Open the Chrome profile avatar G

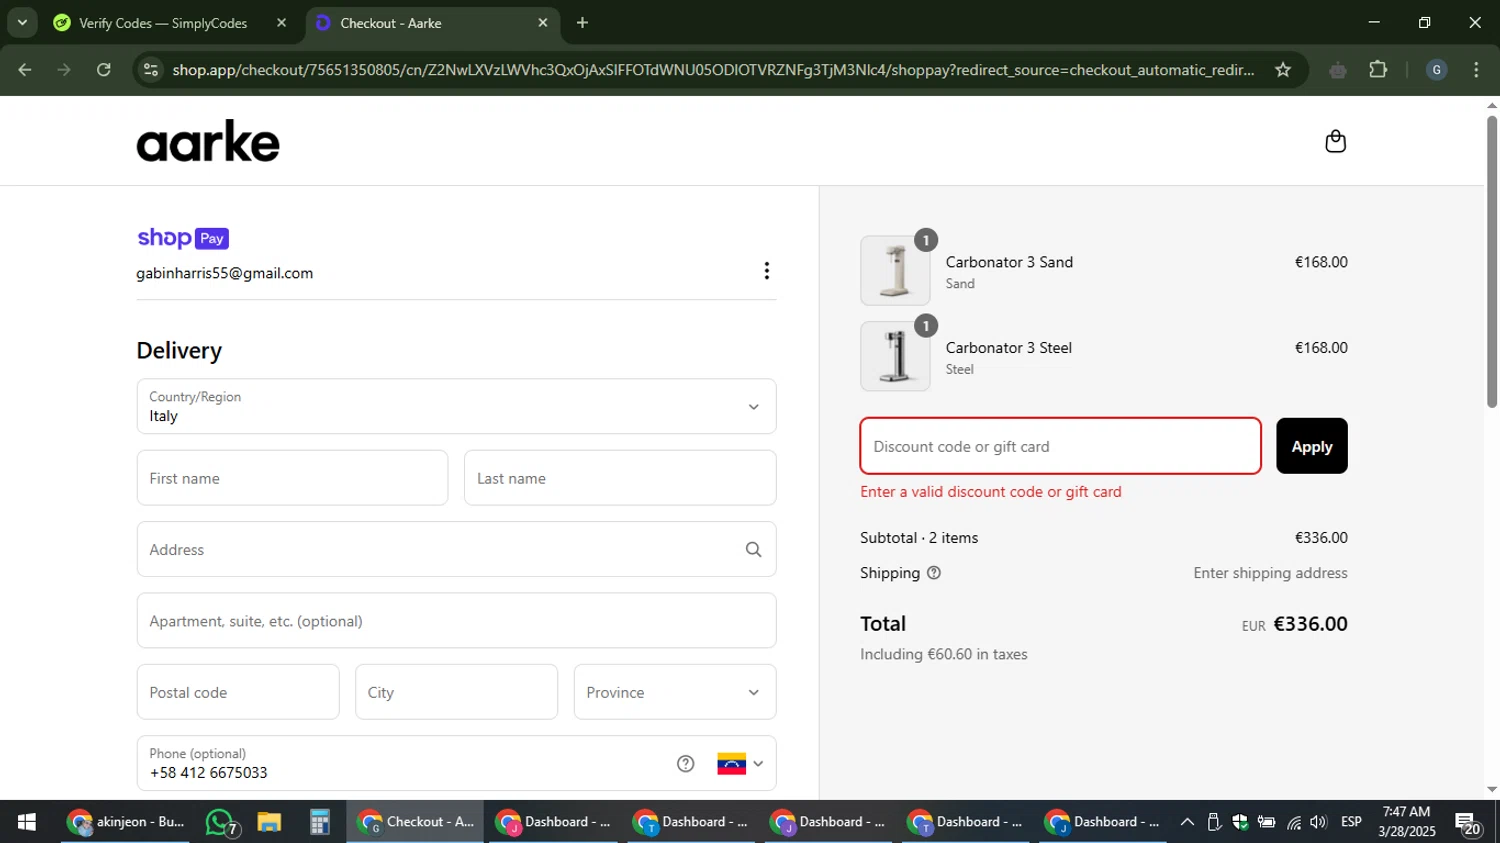pyautogui.click(x=1436, y=70)
